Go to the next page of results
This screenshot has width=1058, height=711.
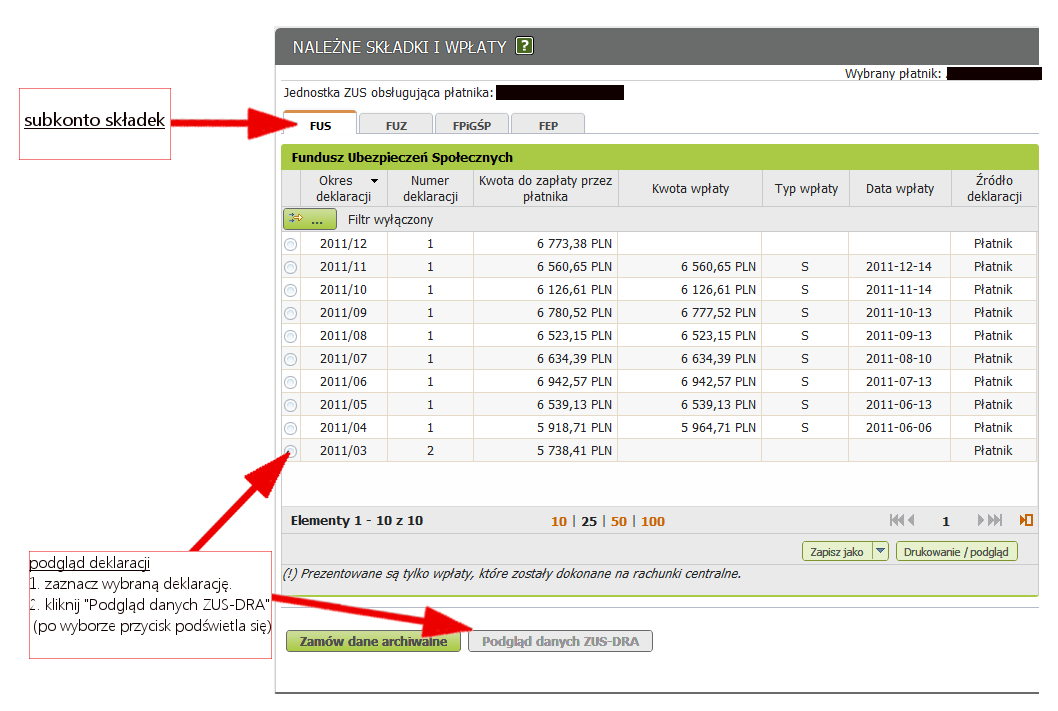coord(982,520)
